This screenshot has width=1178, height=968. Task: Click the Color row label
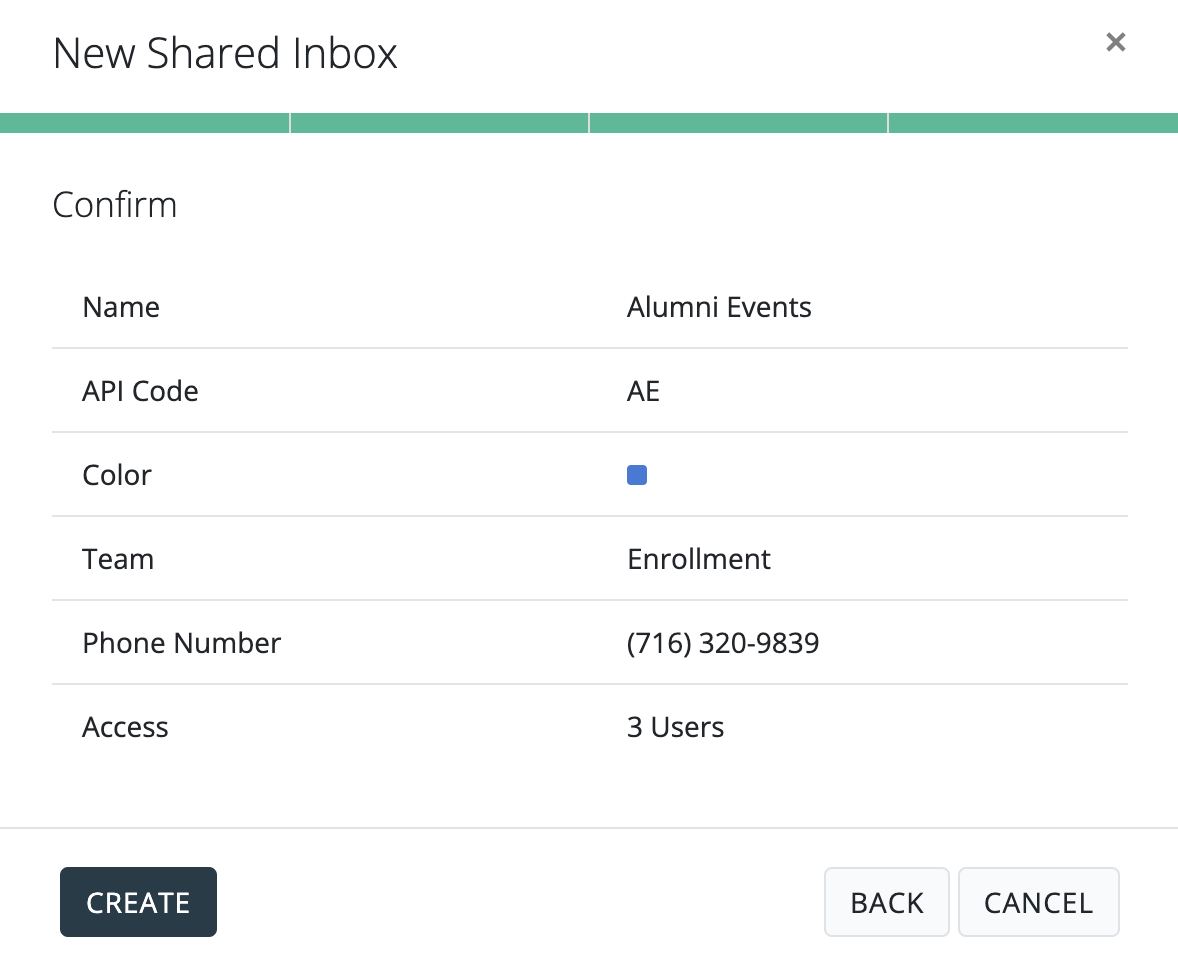click(117, 475)
